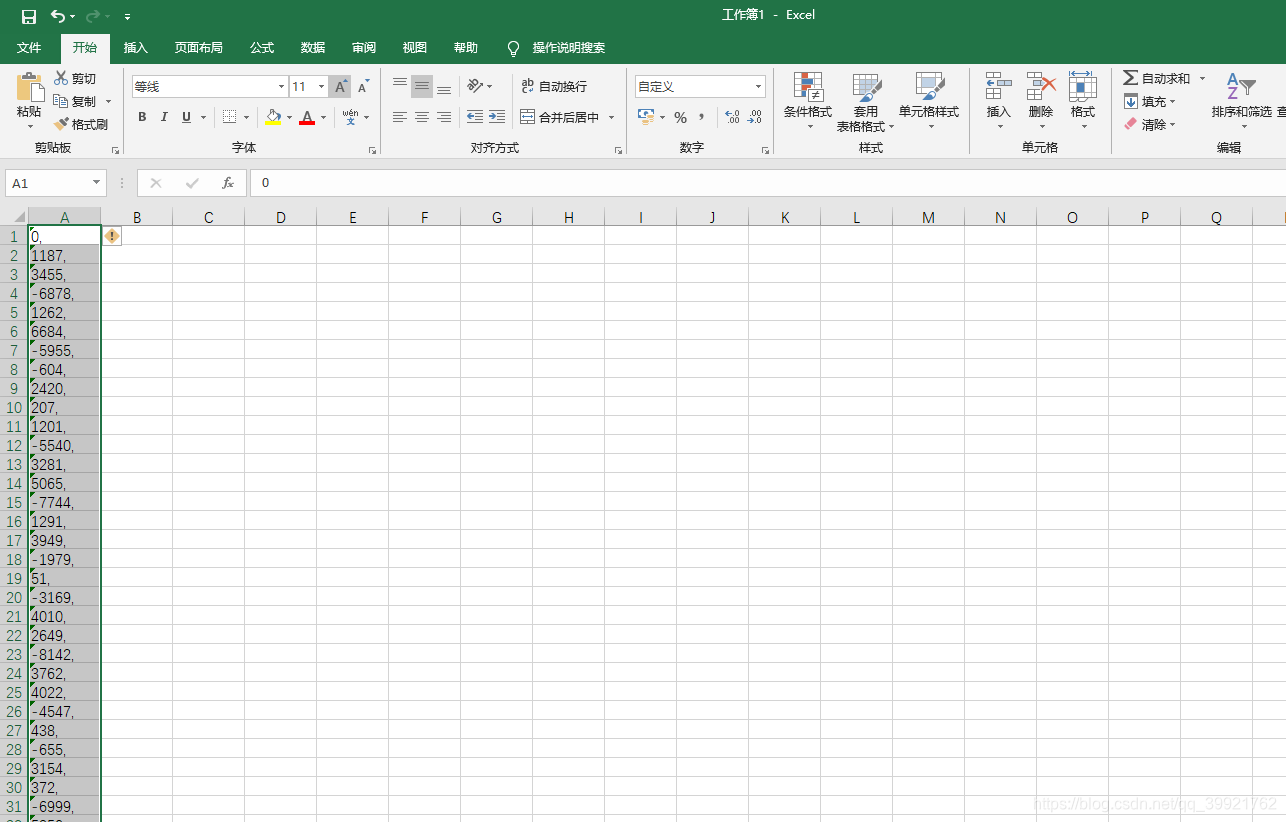Screen dimensions: 1286x822
Task: Toggle bold formatting
Action: click(142, 117)
